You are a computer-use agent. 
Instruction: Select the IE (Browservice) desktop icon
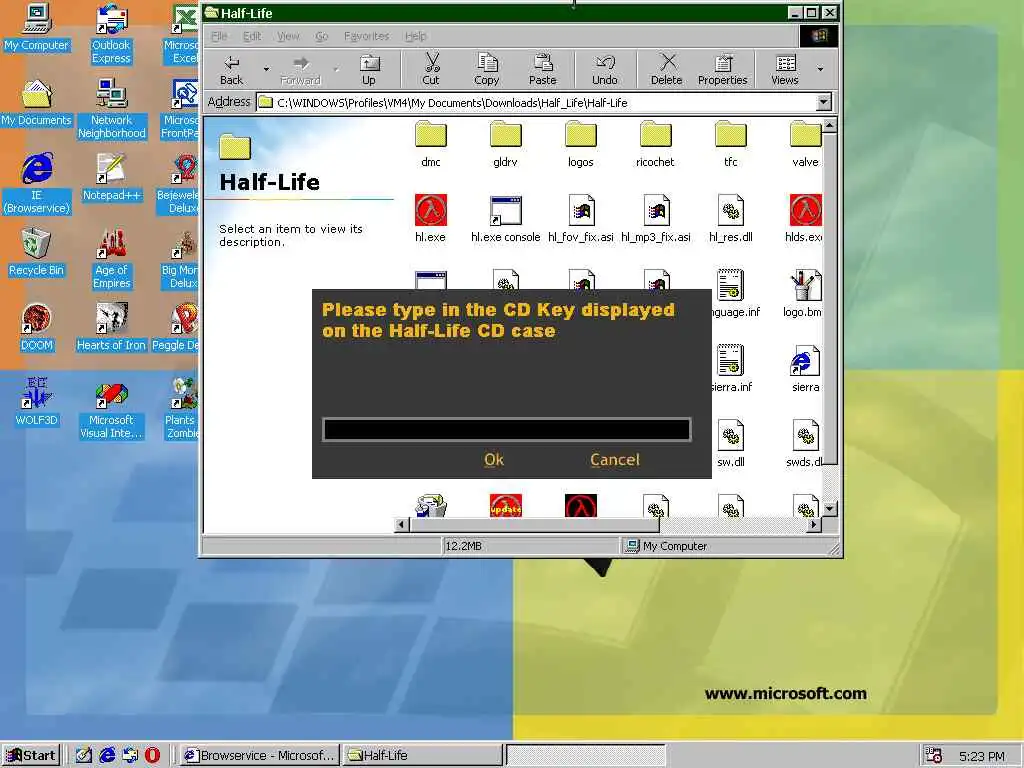(37, 184)
